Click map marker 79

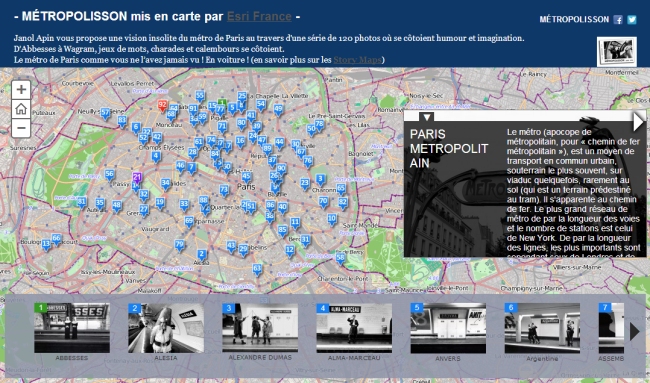(179, 245)
